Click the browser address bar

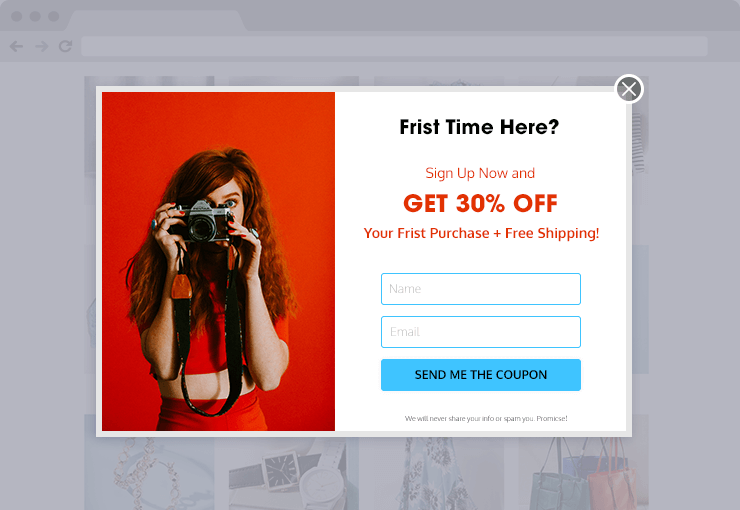[394, 46]
